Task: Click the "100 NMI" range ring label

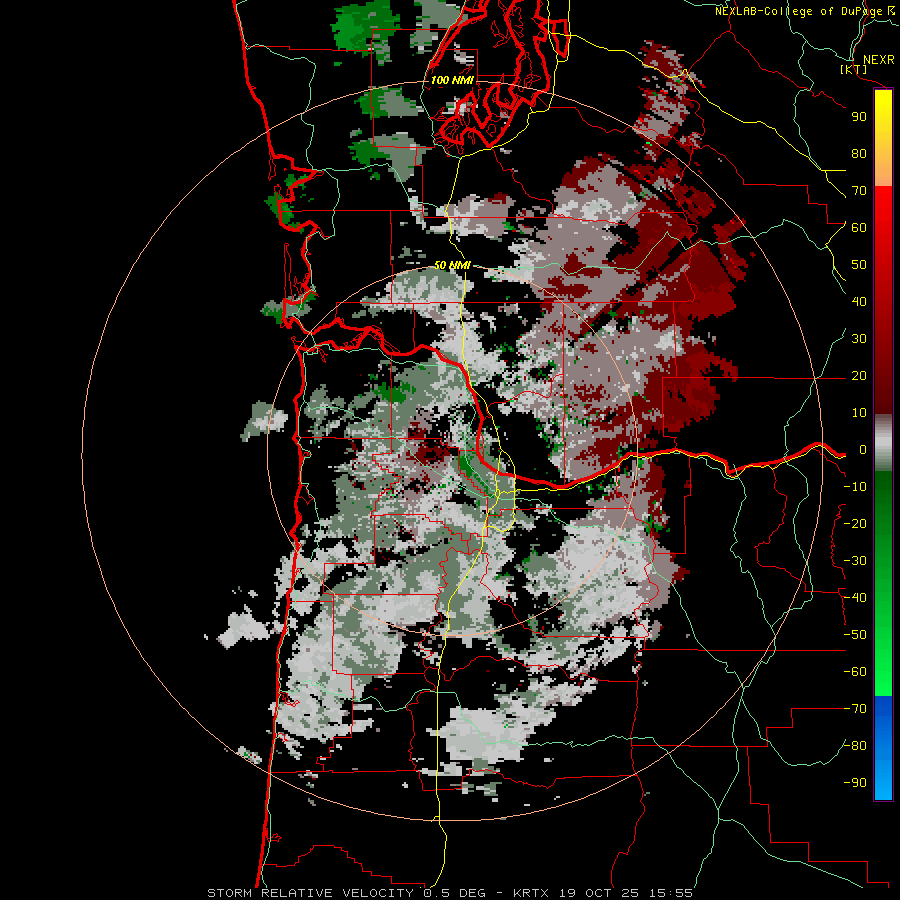Action: [452, 80]
